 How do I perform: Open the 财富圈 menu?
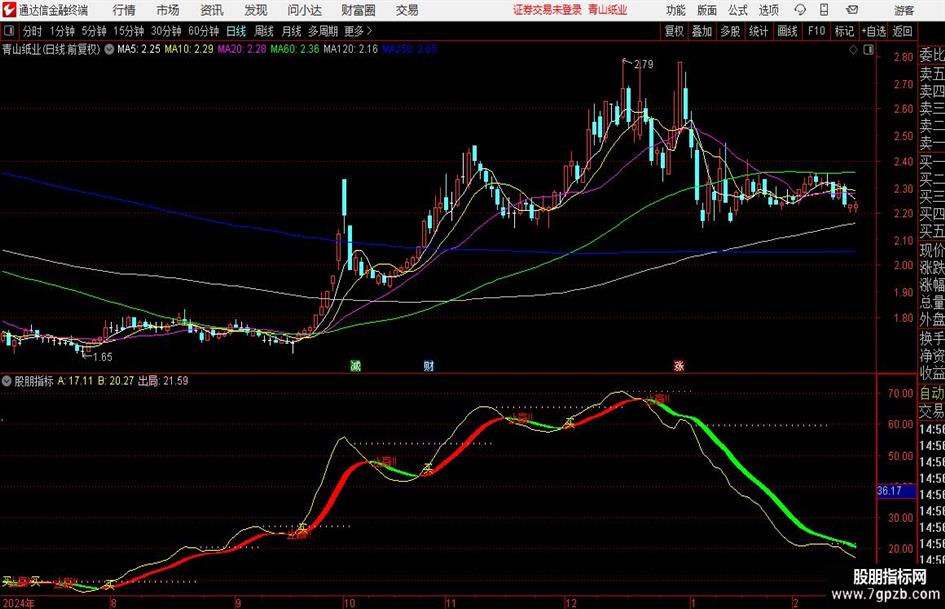coord(358,10)
